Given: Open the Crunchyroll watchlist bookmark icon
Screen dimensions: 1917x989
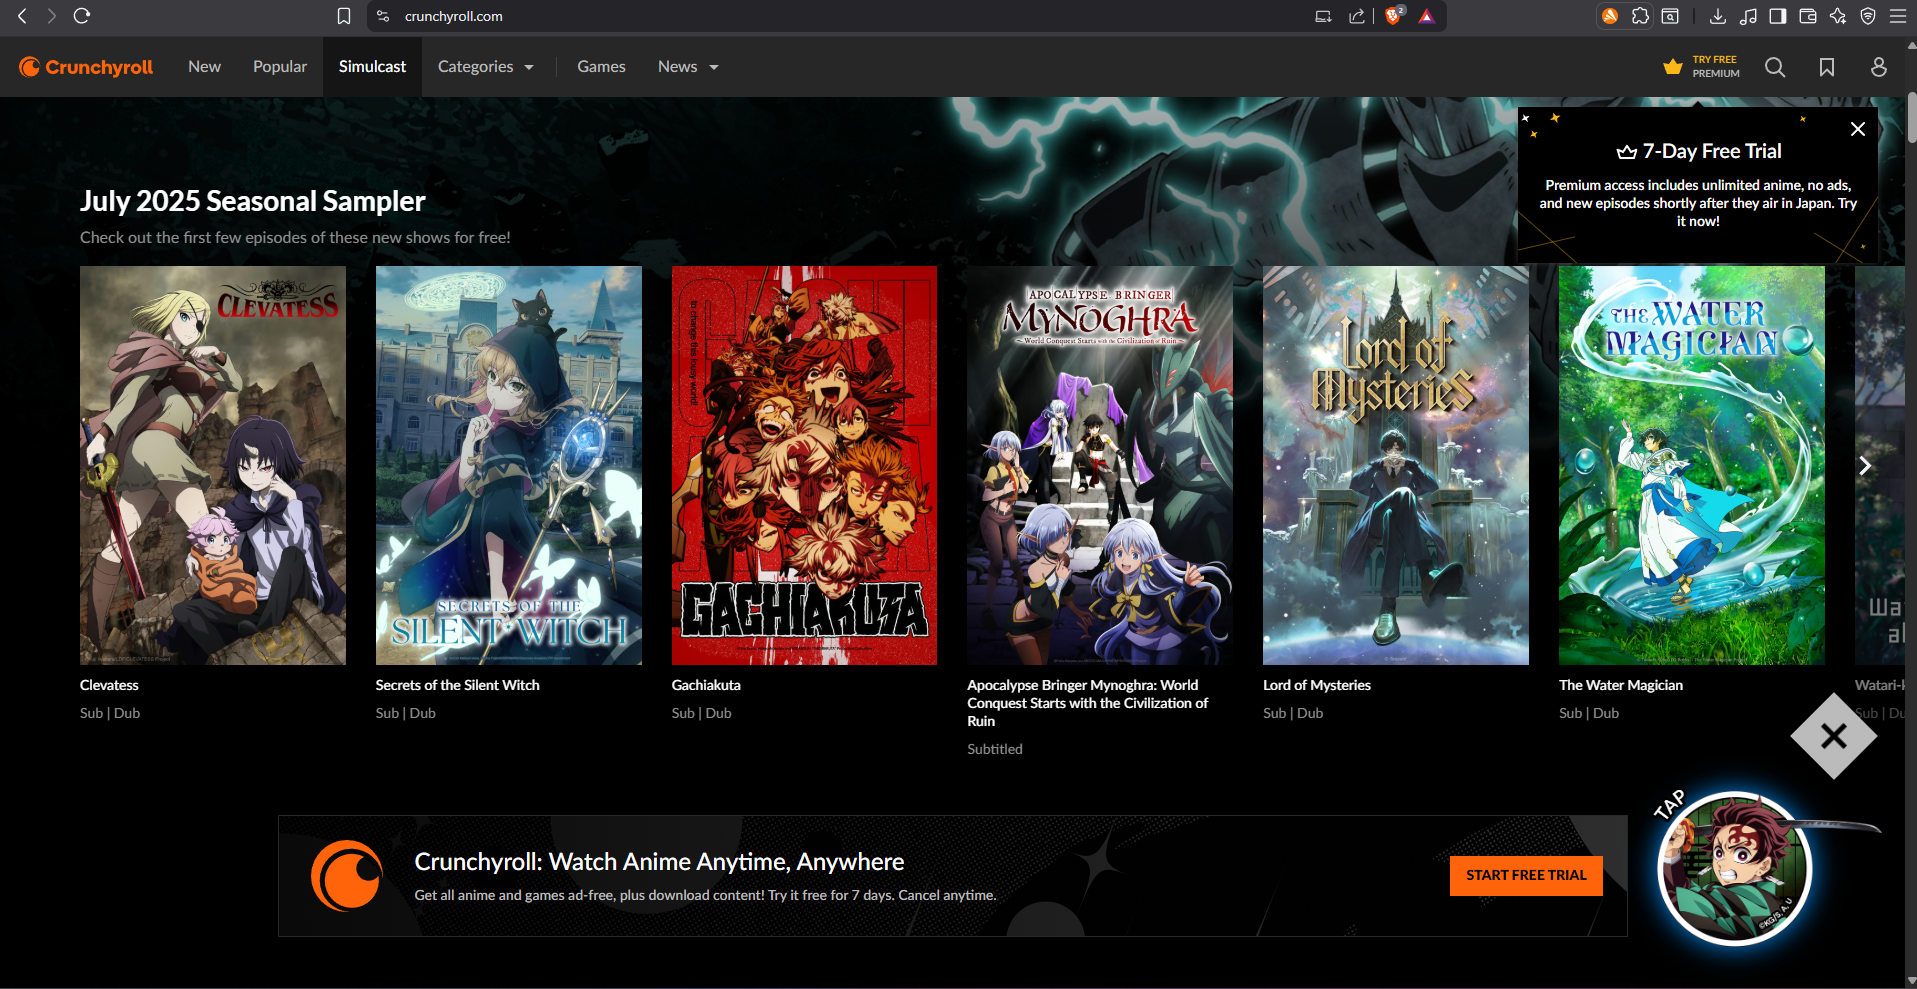Looking at the screenshot, I should [x=1827, y=67].
